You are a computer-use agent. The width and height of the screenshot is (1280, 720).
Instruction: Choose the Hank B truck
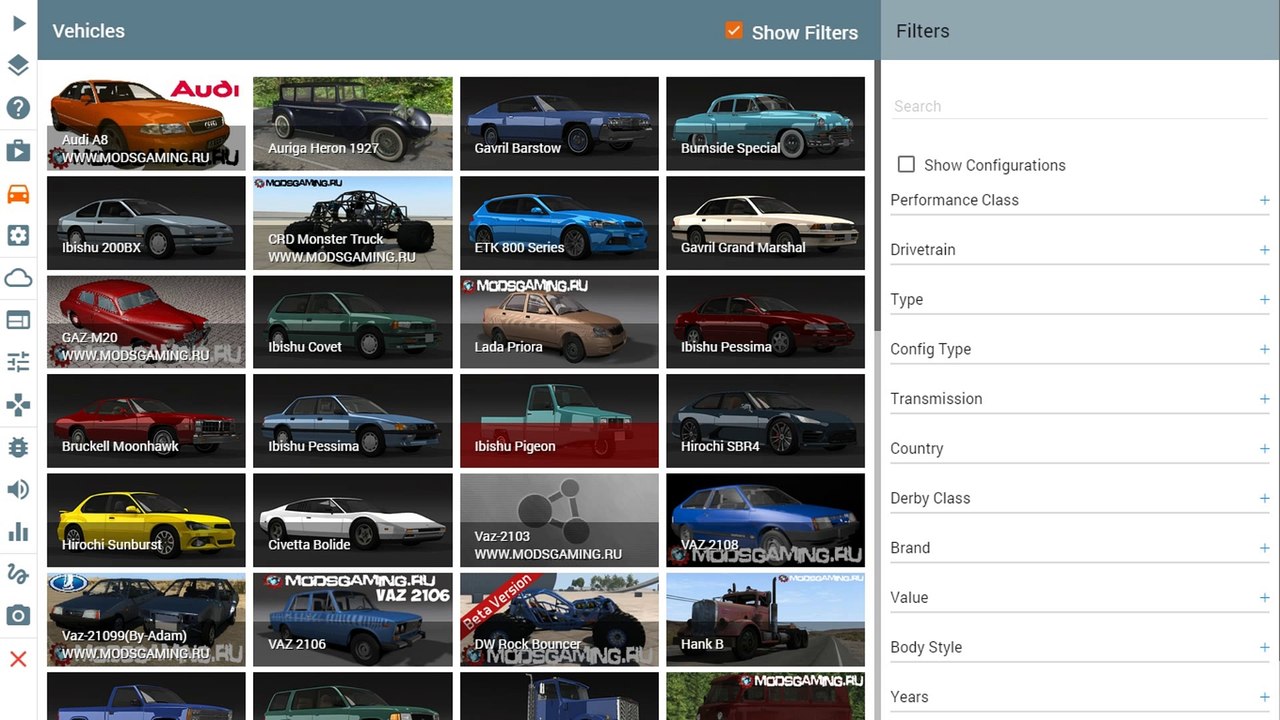click(765, 619)
